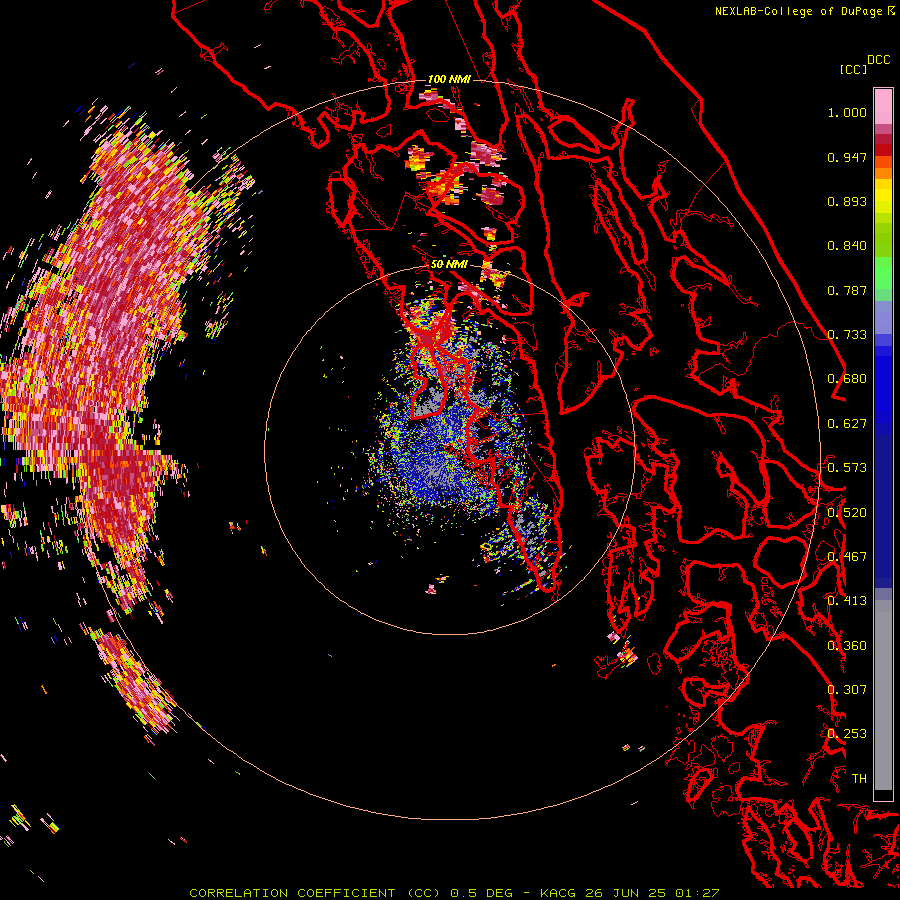Click the TH threshold label
The image size is (900, 900).
[x=859, y=779]
